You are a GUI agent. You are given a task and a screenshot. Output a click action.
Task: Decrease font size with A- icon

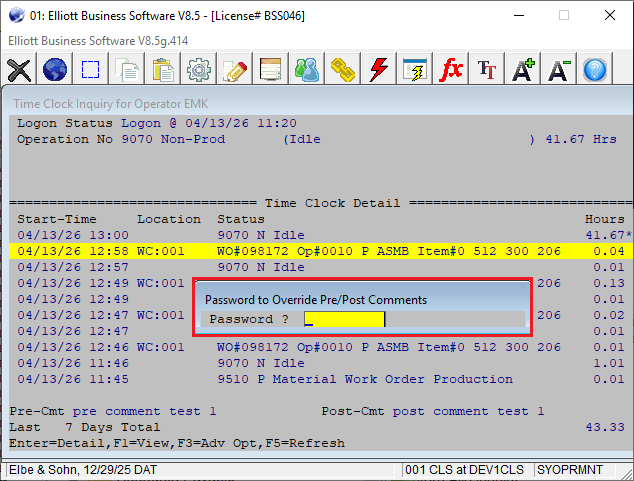point(559,70)
